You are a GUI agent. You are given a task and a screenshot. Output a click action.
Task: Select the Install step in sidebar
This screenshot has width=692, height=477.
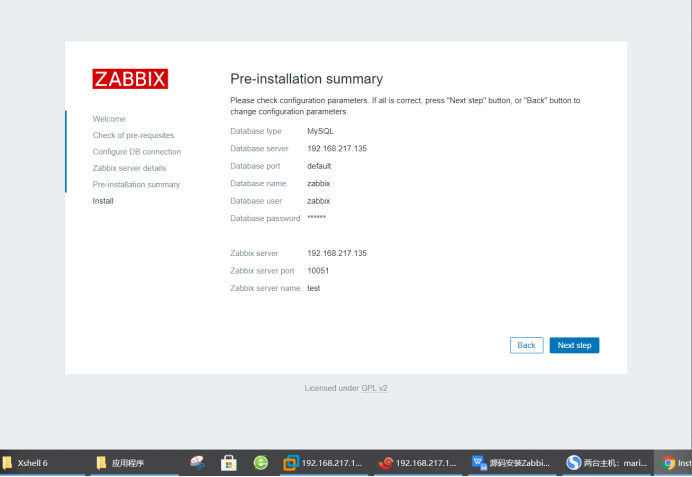coord(103,201)
